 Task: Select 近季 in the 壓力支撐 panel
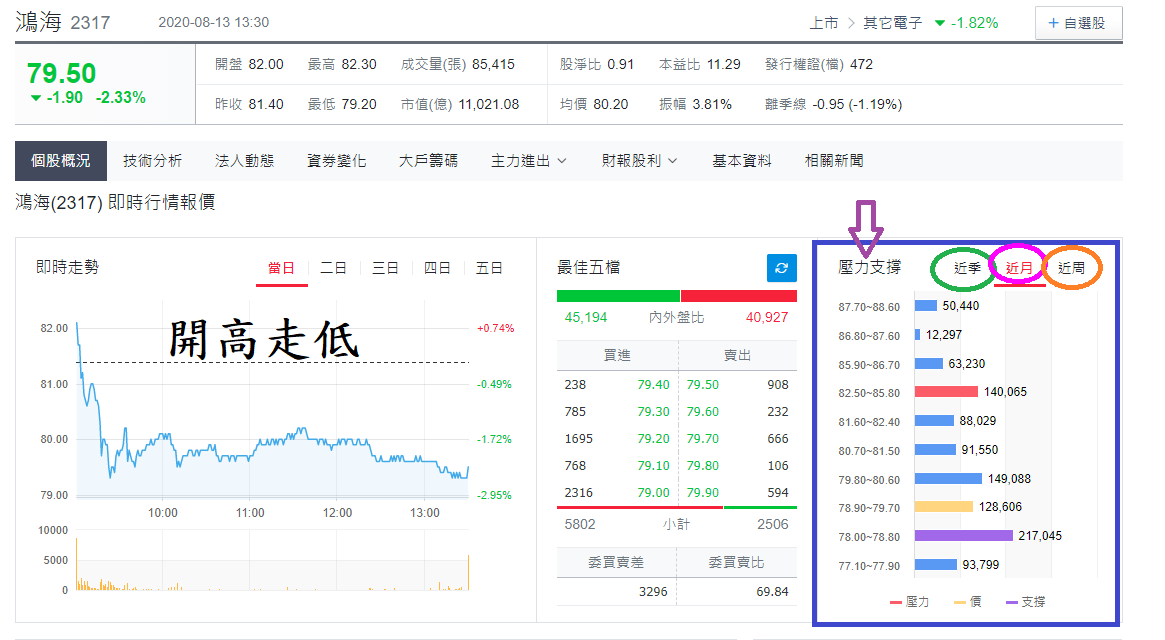(x=967, y=268)
